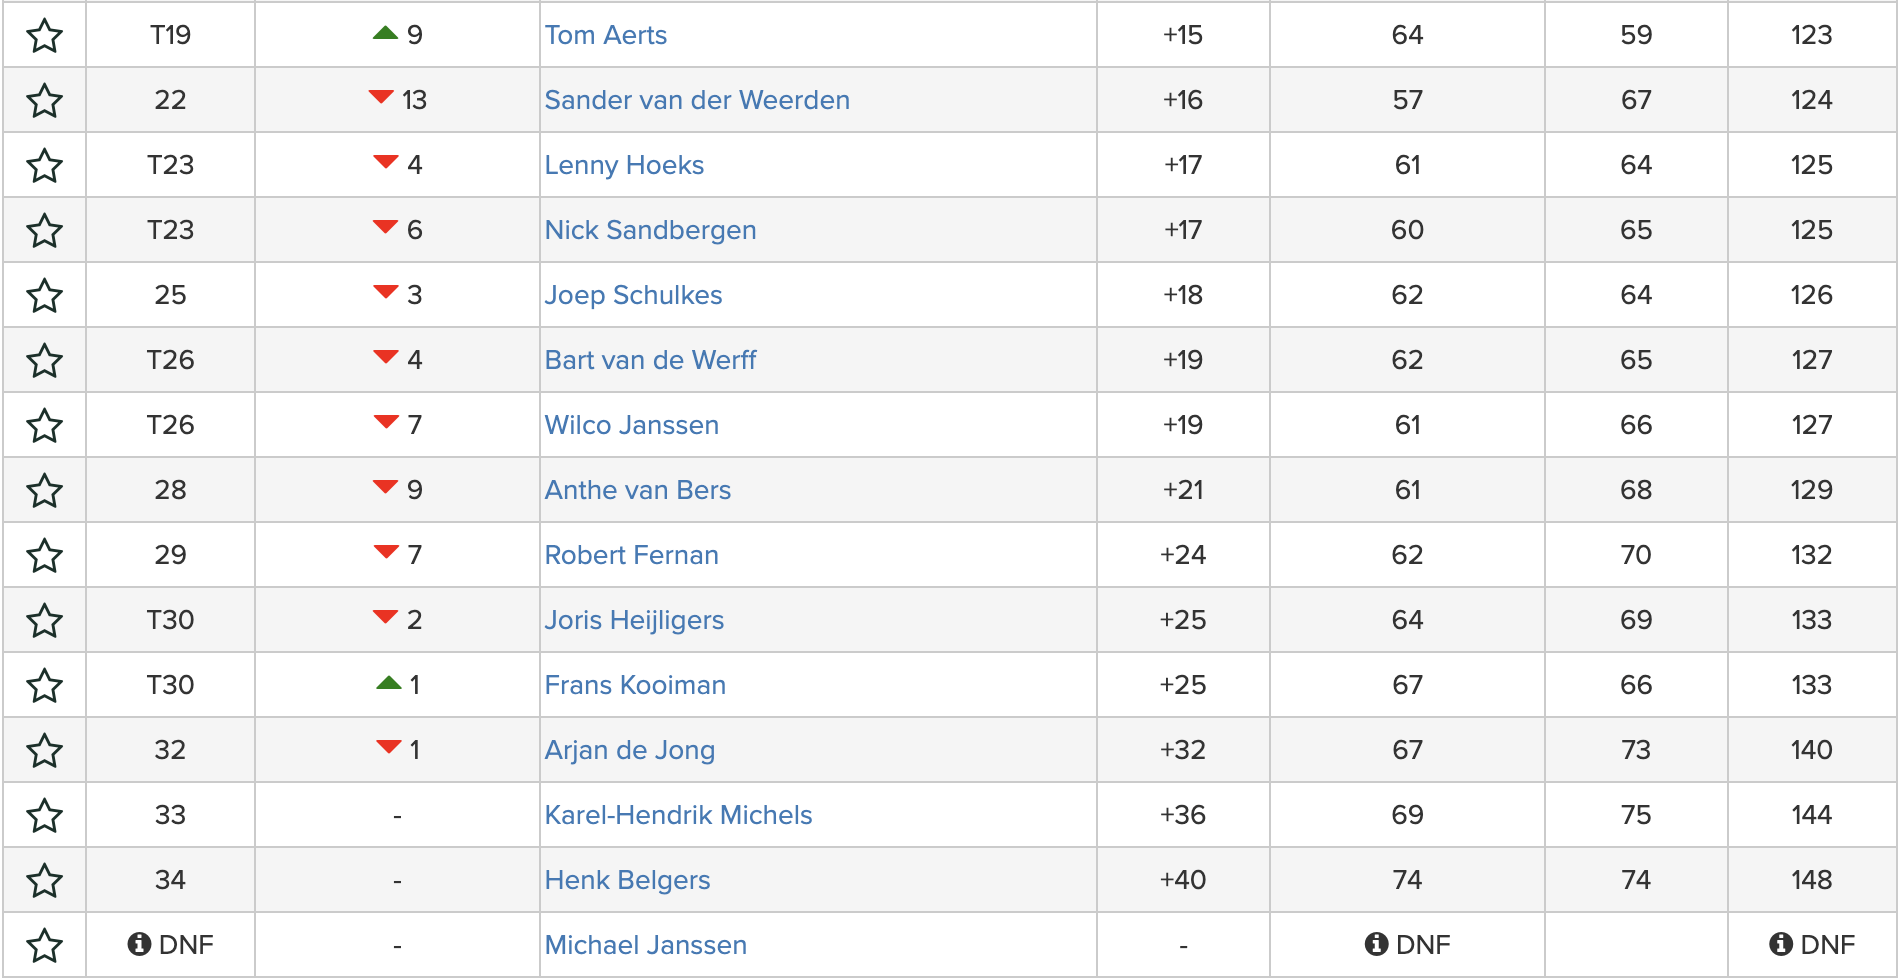Toggle the star next to Joep Schulkes
Image resolution: width=1898 pixels, height=978 pixels.
[44, 296]
